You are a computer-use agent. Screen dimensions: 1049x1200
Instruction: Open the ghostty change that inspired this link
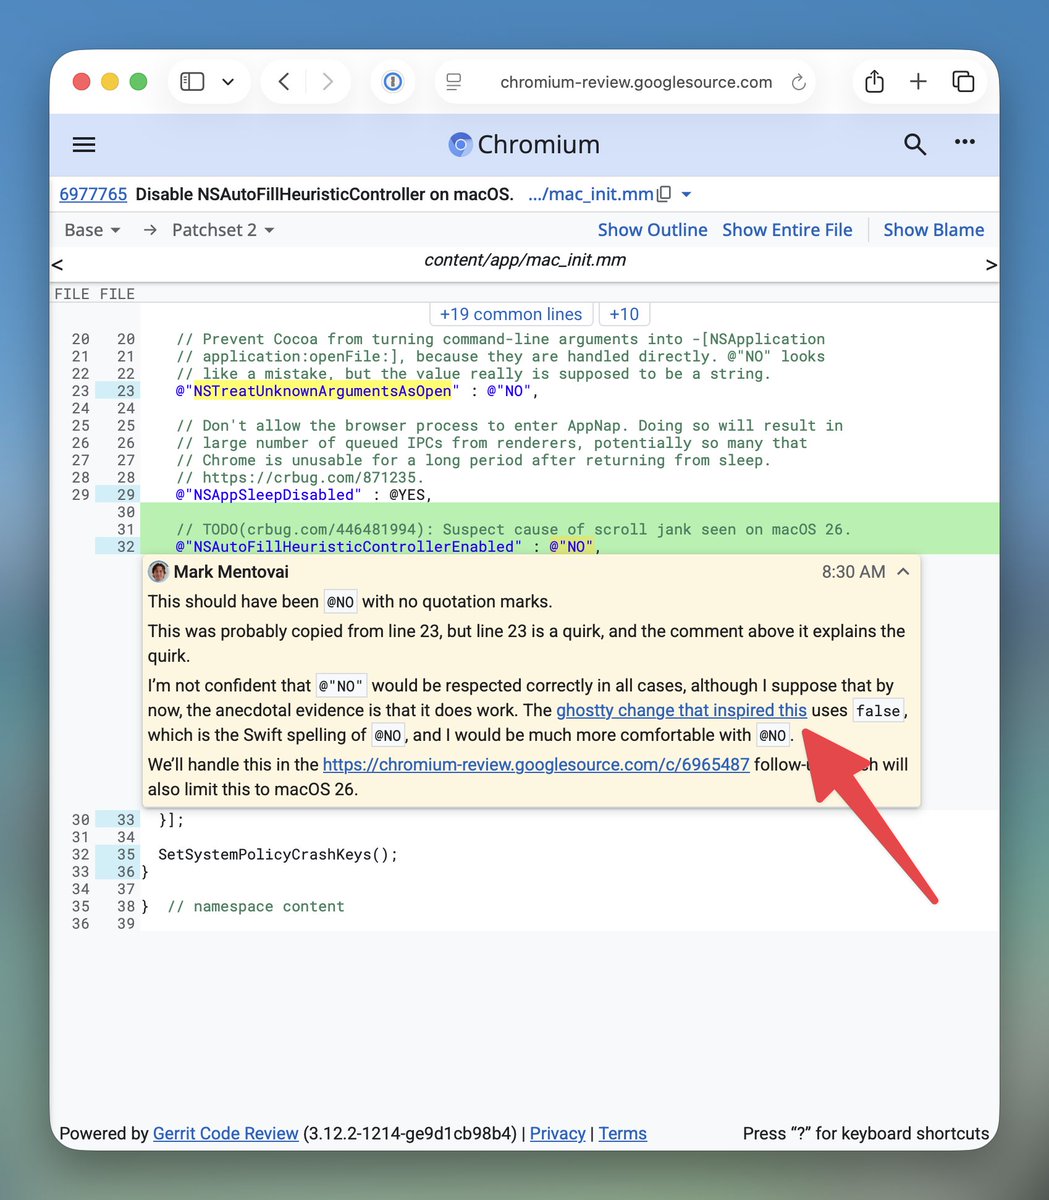point(681,710)
